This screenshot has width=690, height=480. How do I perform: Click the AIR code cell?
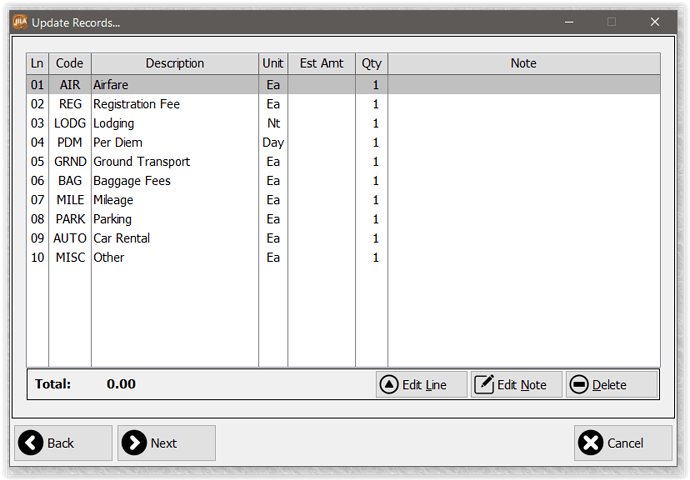[x=70, y=84]
